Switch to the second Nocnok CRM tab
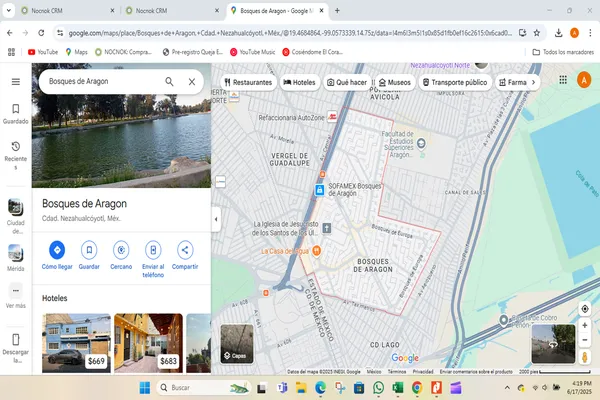600x400 pixels. pyautogui.click(x=172, y=11)
